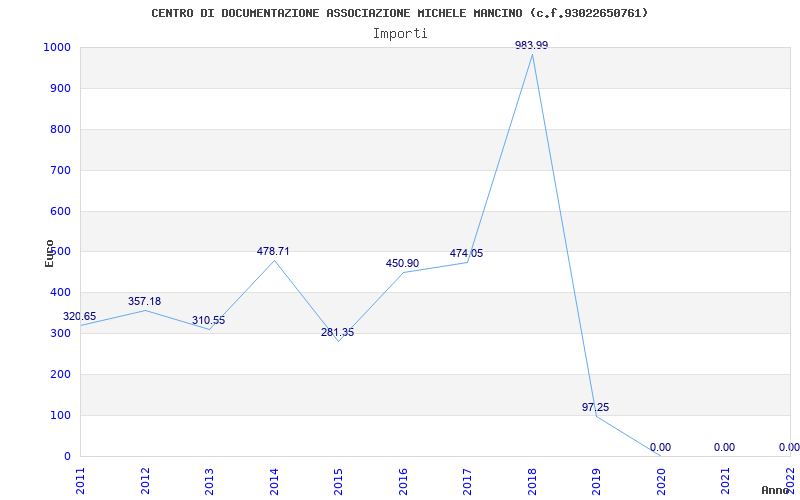Click the y-axis value 0
The image size is (800, 500).
(67, 456)
